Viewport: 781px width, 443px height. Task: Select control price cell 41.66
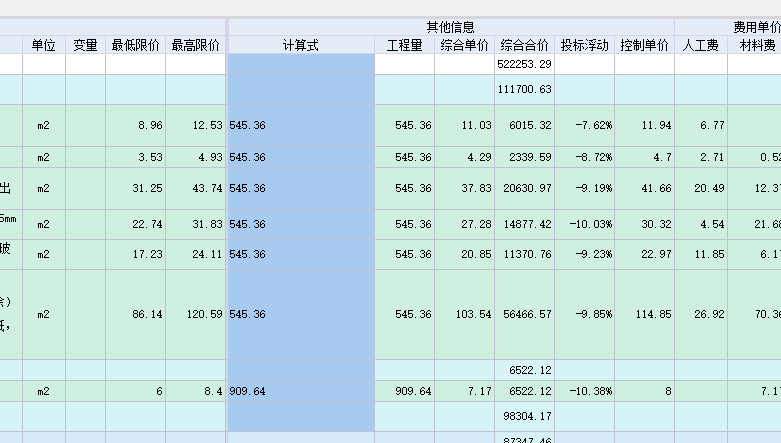click(645, 188)
